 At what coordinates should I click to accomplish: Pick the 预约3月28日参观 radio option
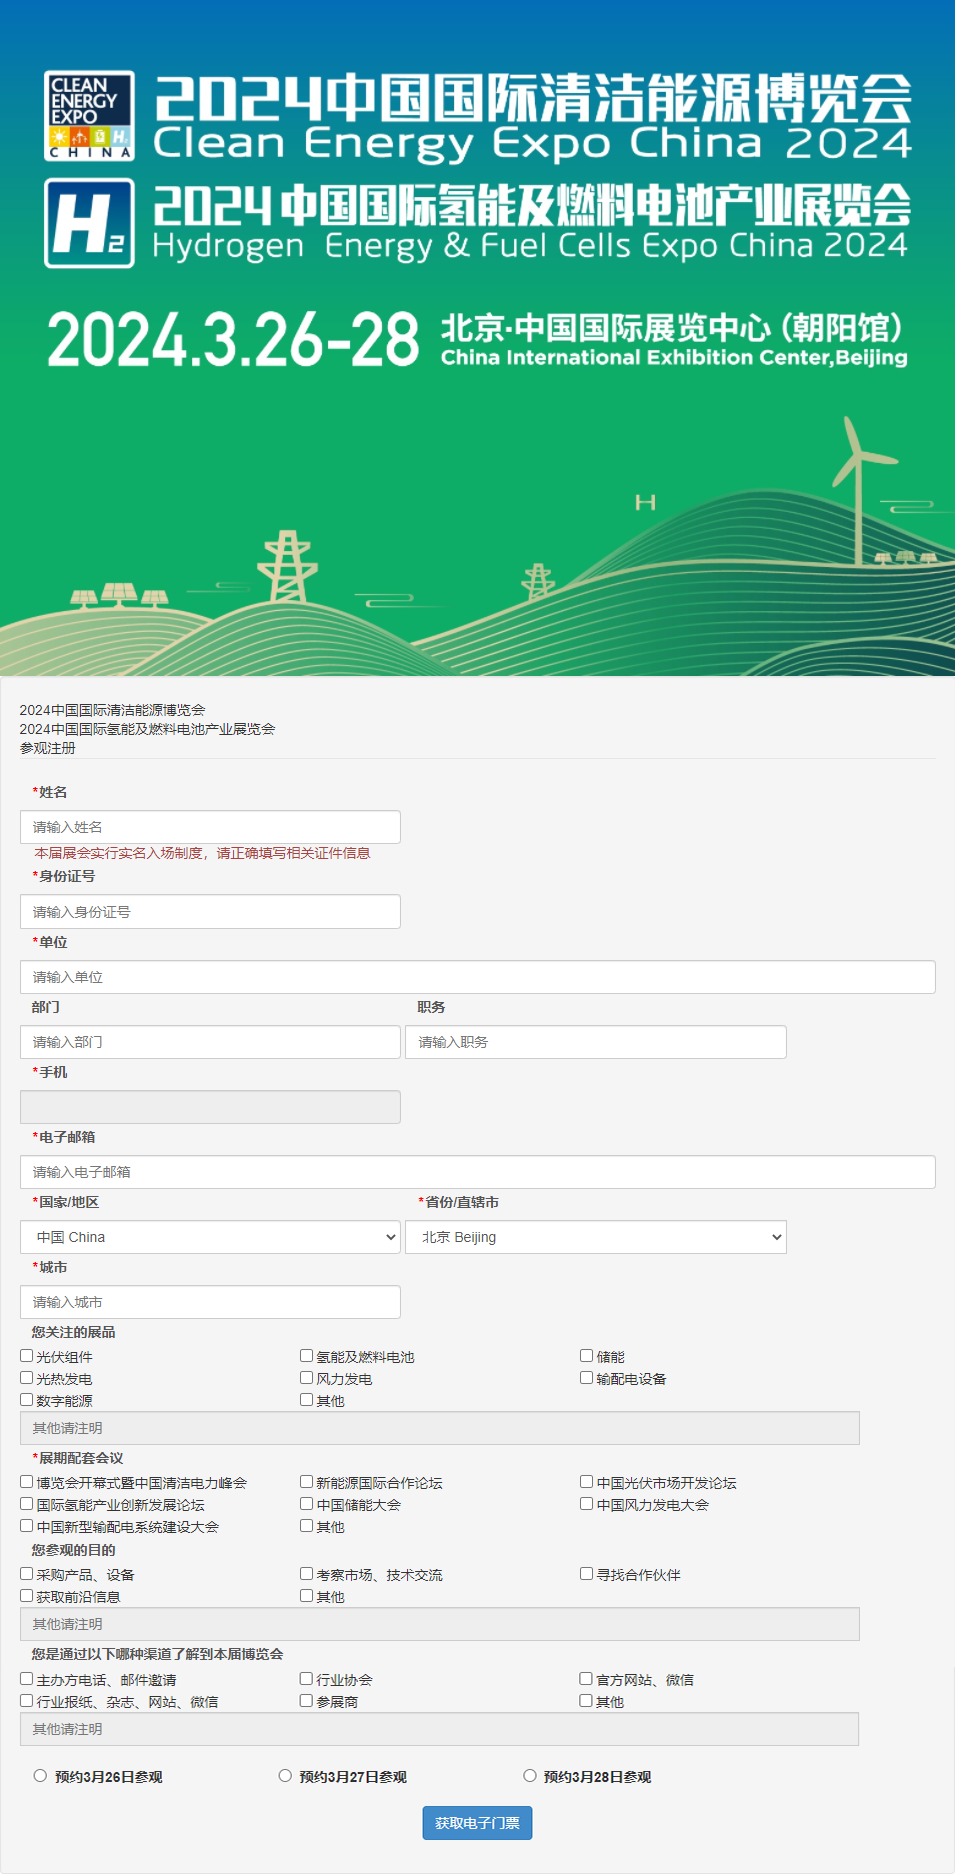[530, 1776]
